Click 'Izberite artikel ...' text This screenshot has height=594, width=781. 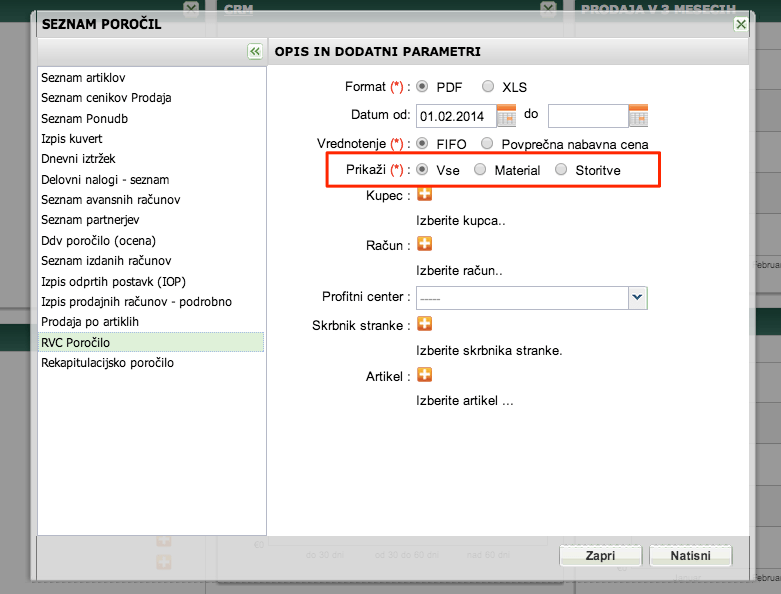465,401
